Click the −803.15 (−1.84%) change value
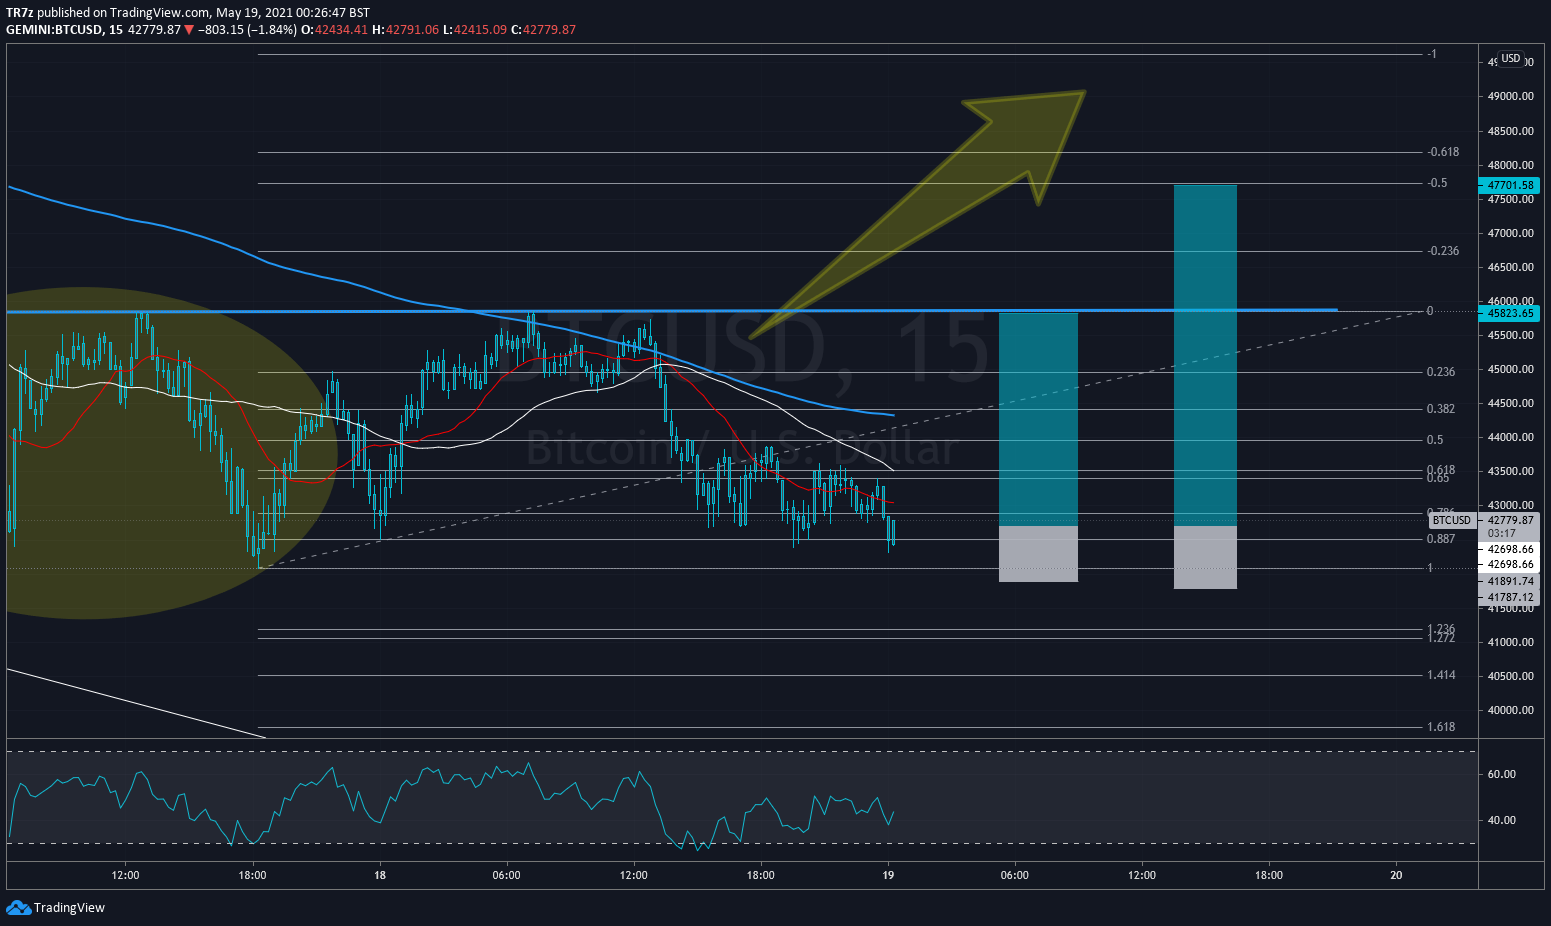 pyautogui.click(x=247, y=30)
